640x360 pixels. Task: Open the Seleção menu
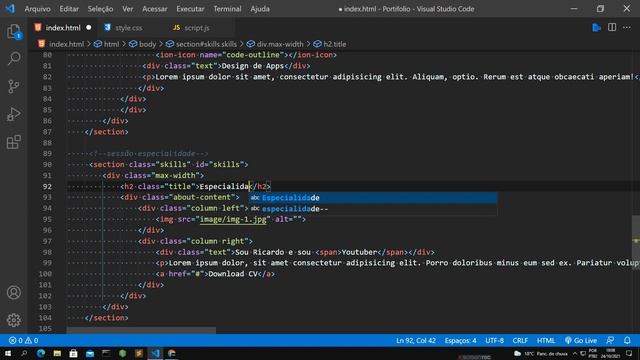(100, 9)
